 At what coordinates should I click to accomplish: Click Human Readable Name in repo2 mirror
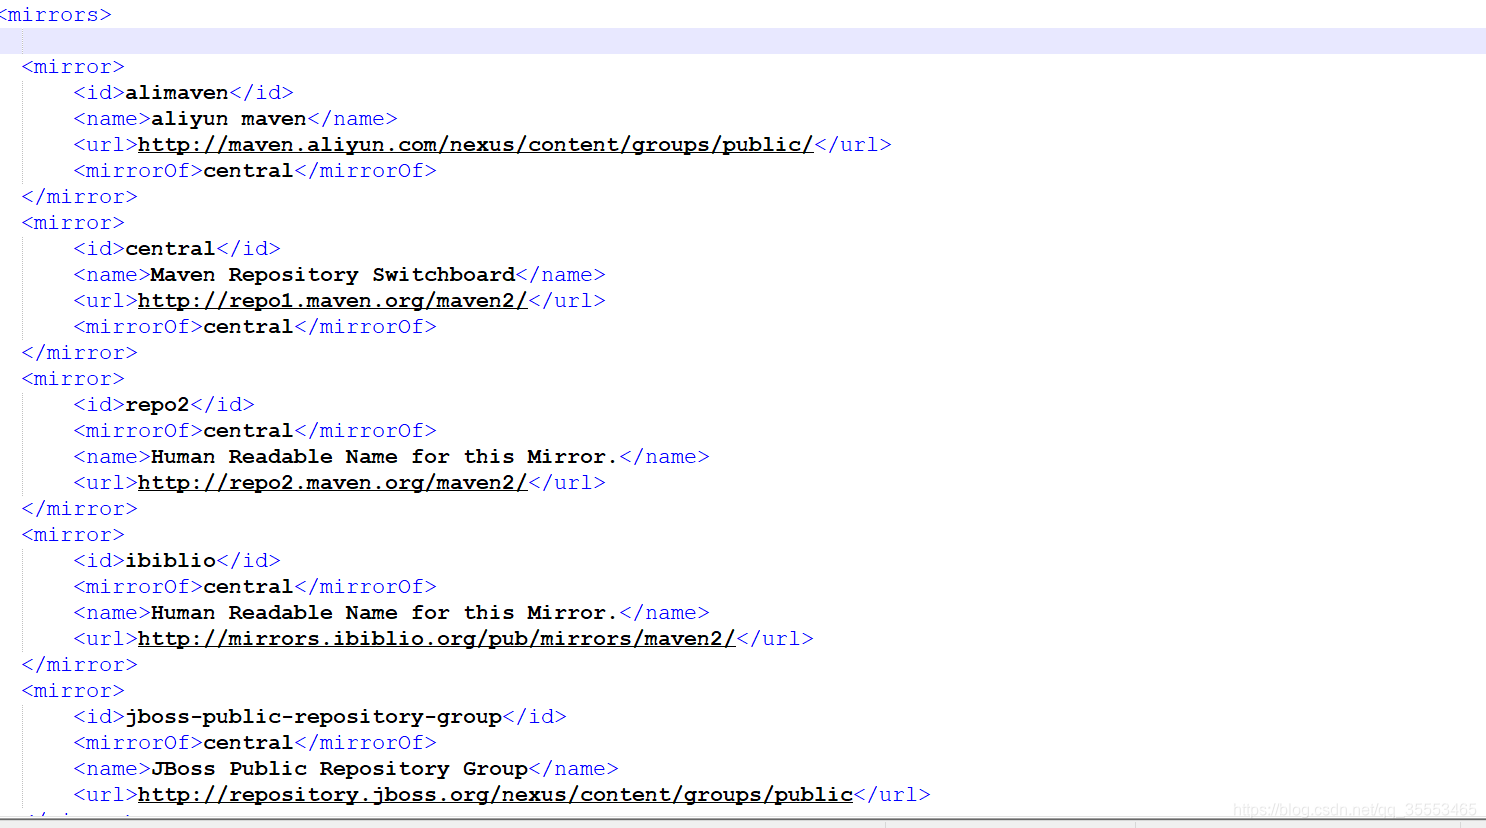pos(385,457)
